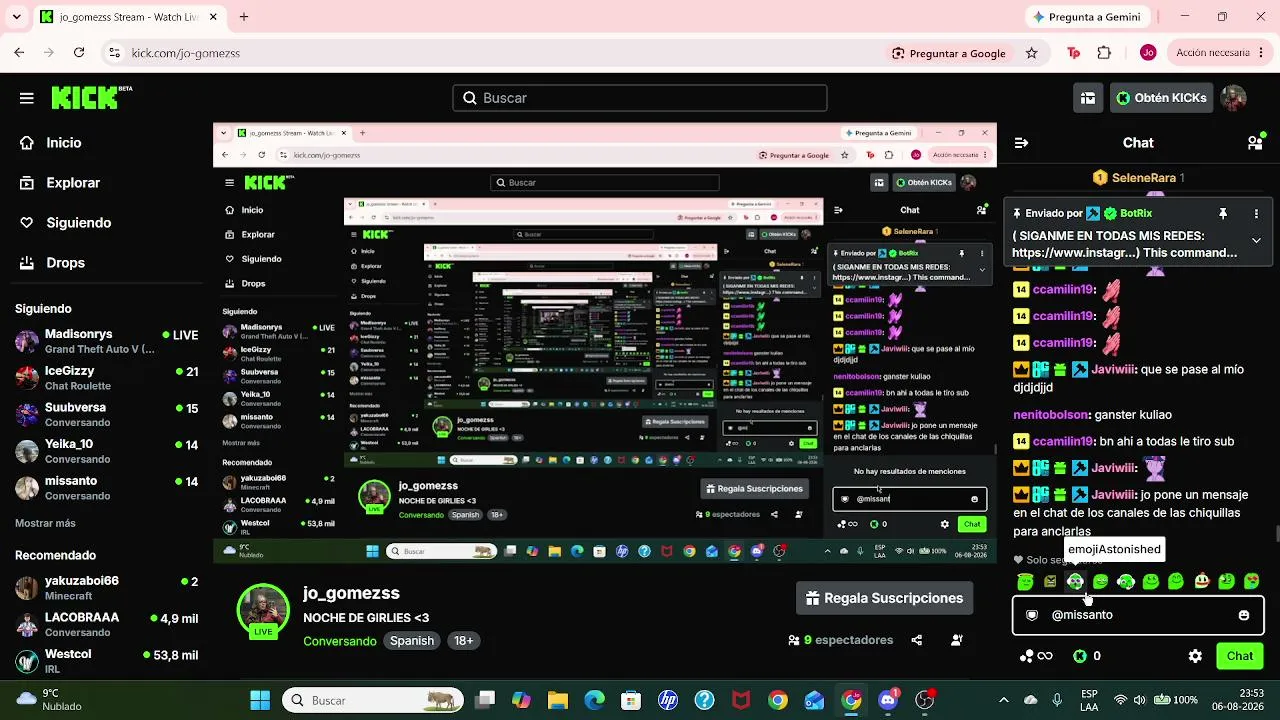Open Drops in the Kick sidebar
The width and height of the screenshot is (1280, 720).
[x=52, y=263]
